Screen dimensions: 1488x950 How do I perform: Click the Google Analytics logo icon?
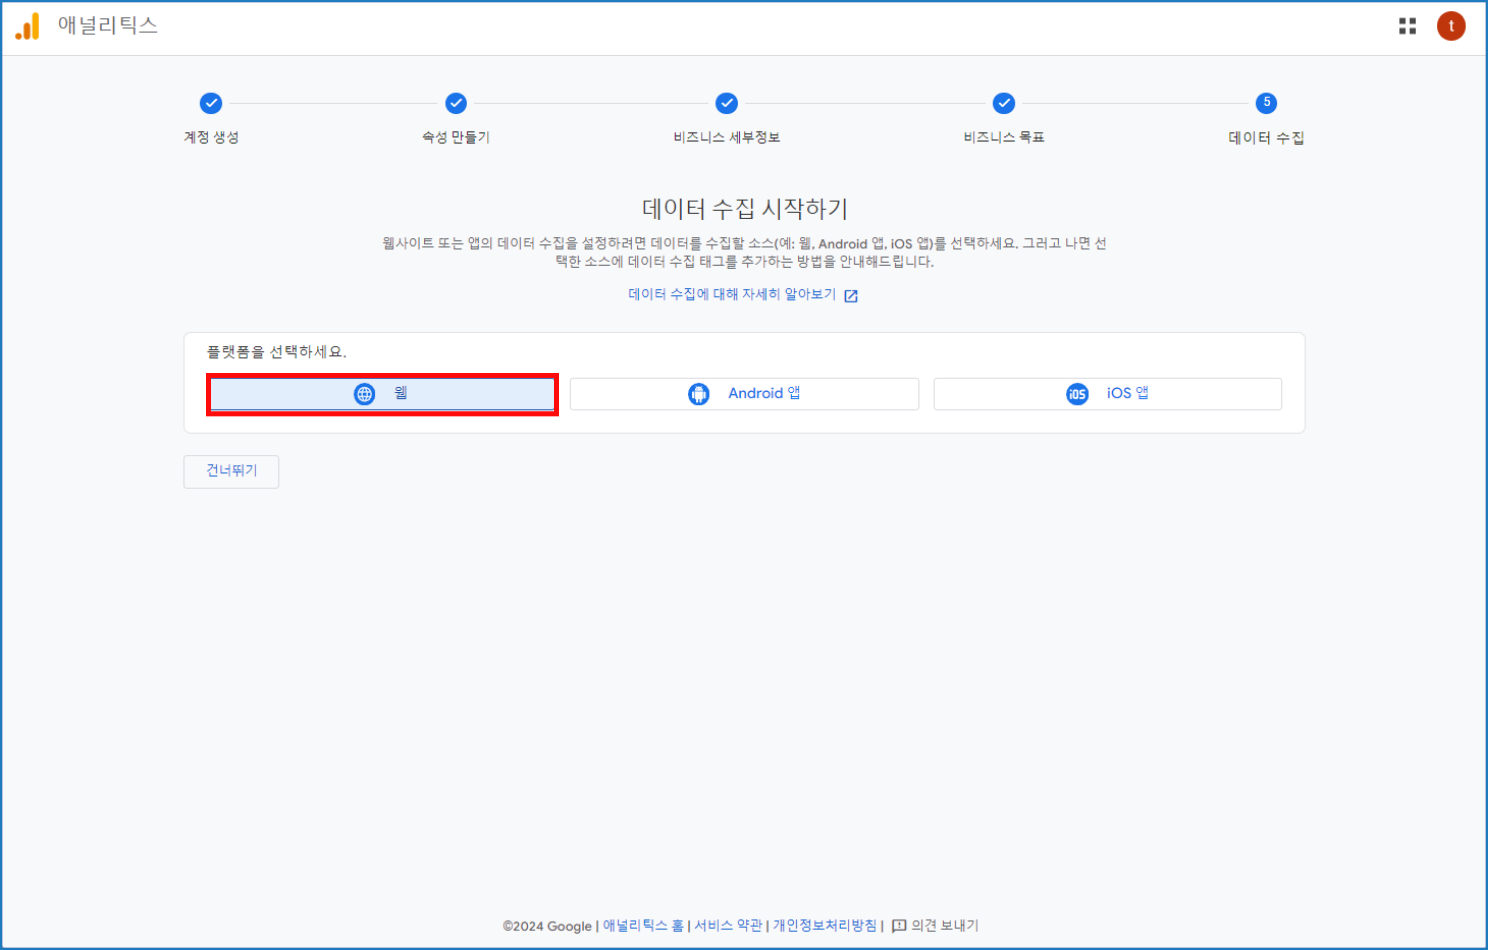[x=27, y=26]
